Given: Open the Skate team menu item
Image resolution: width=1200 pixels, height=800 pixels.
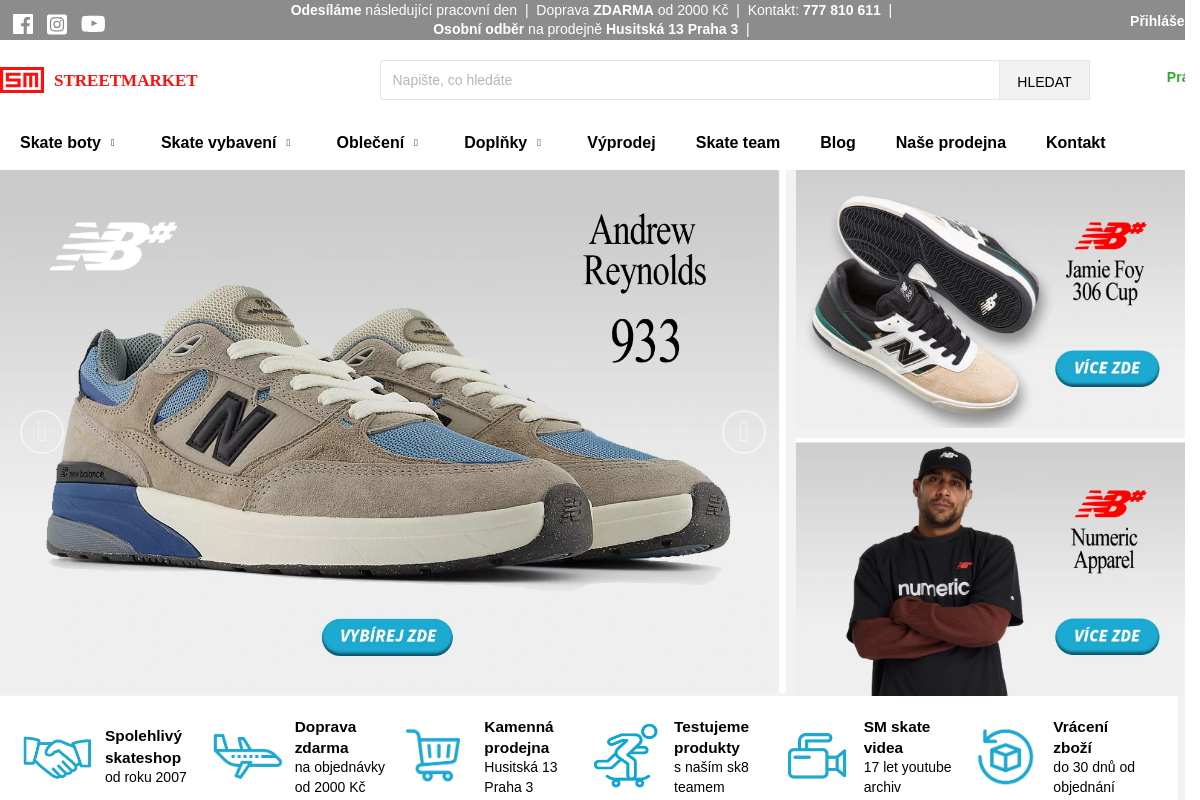Looking at the screenshot, I should 738,142.
